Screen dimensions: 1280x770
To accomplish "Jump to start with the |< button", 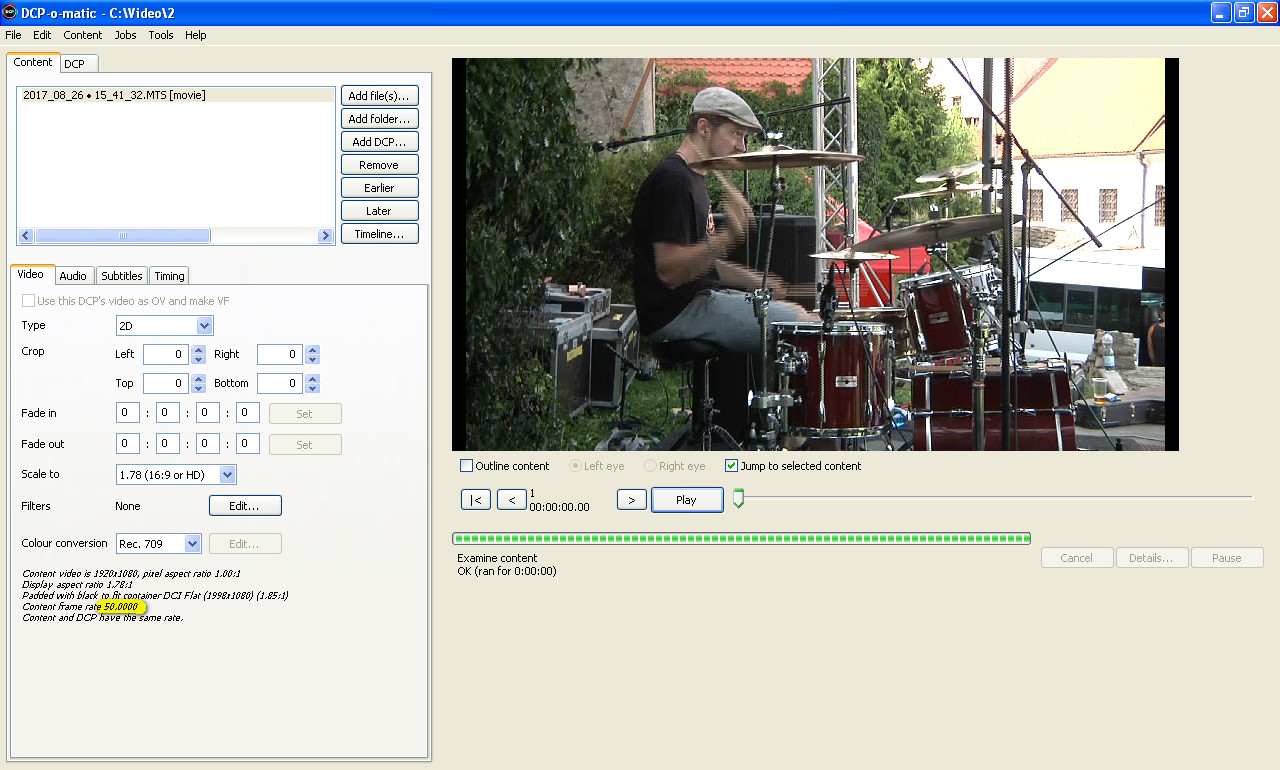I will 476,500.
